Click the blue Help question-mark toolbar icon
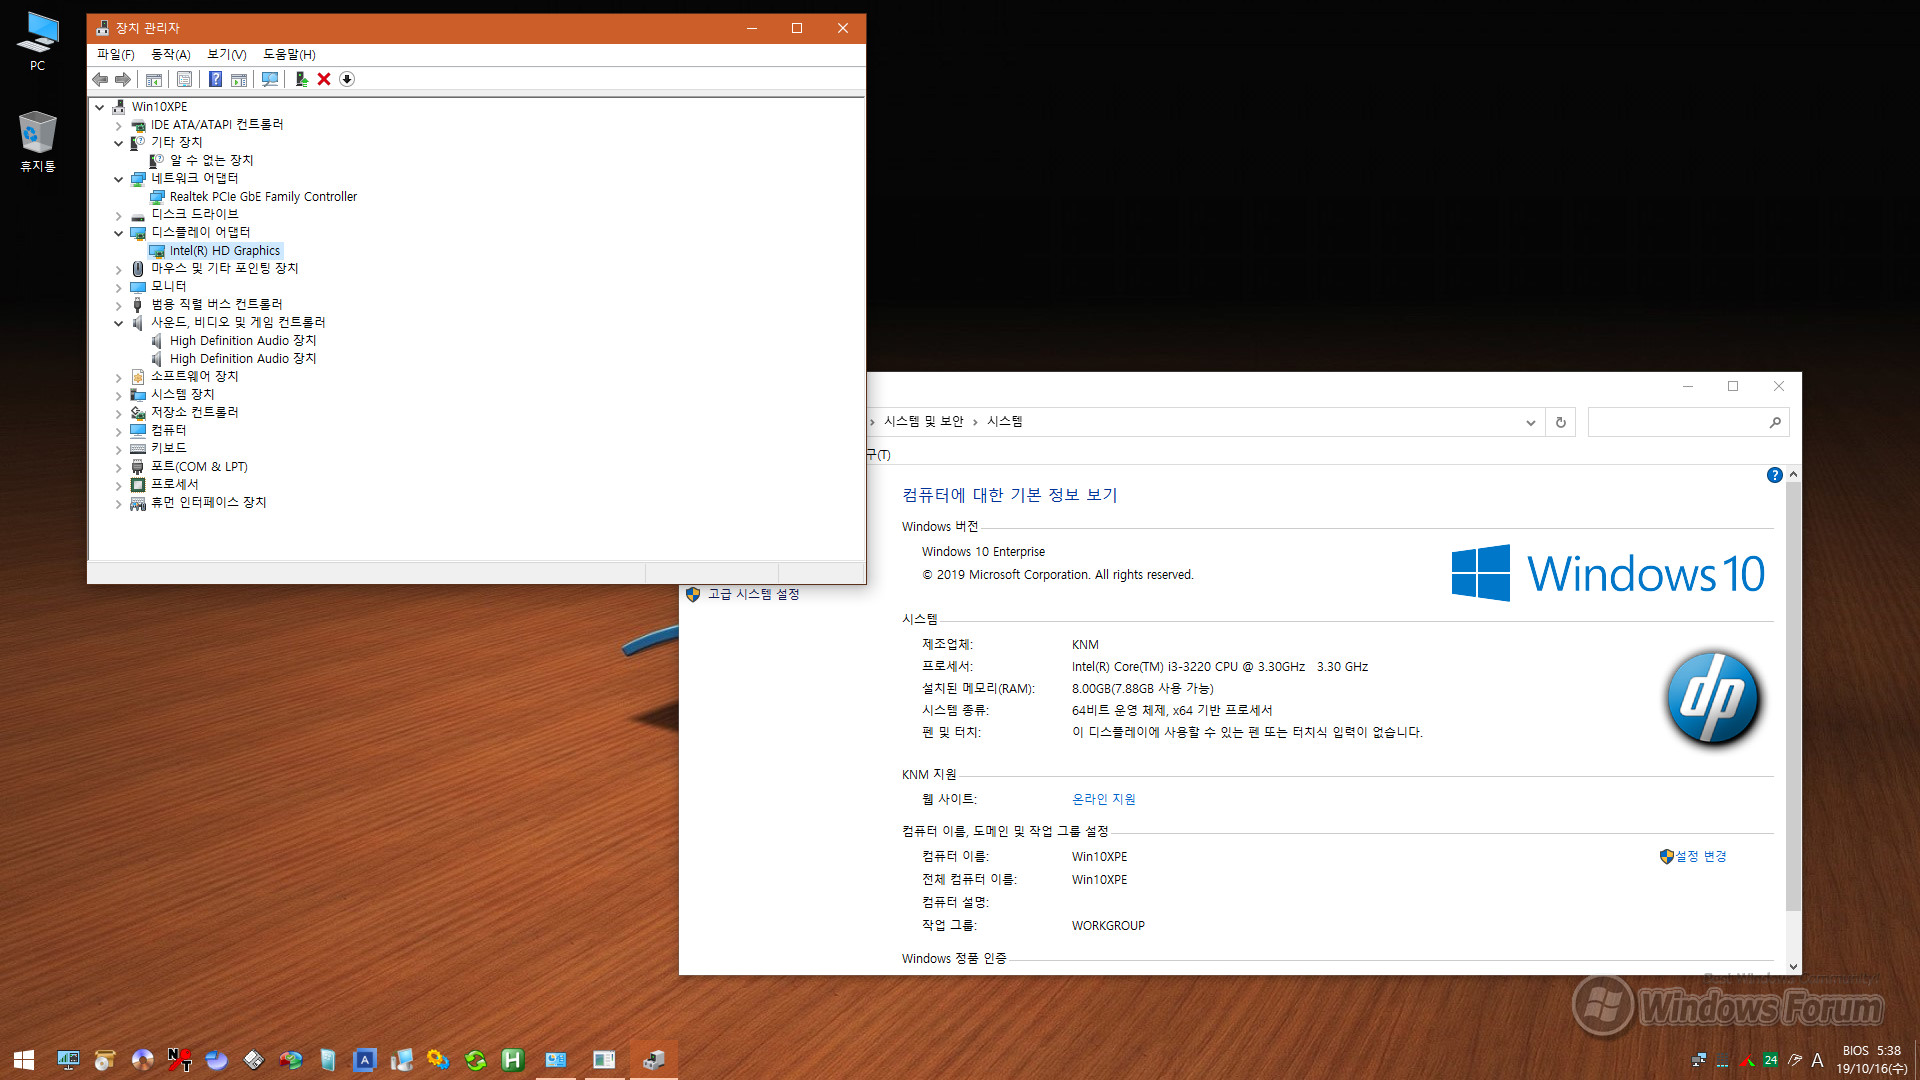The height and width of the screenshot is (1080, 1920). pos(215,79)
